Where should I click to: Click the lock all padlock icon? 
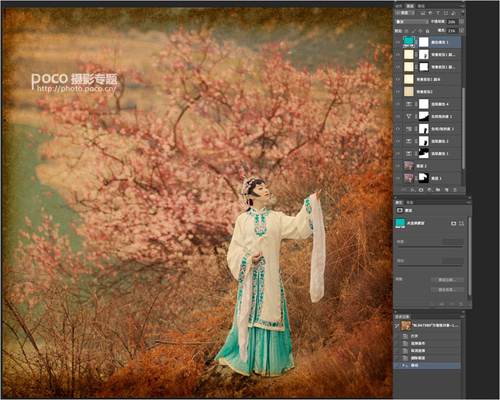click(428, 31)
